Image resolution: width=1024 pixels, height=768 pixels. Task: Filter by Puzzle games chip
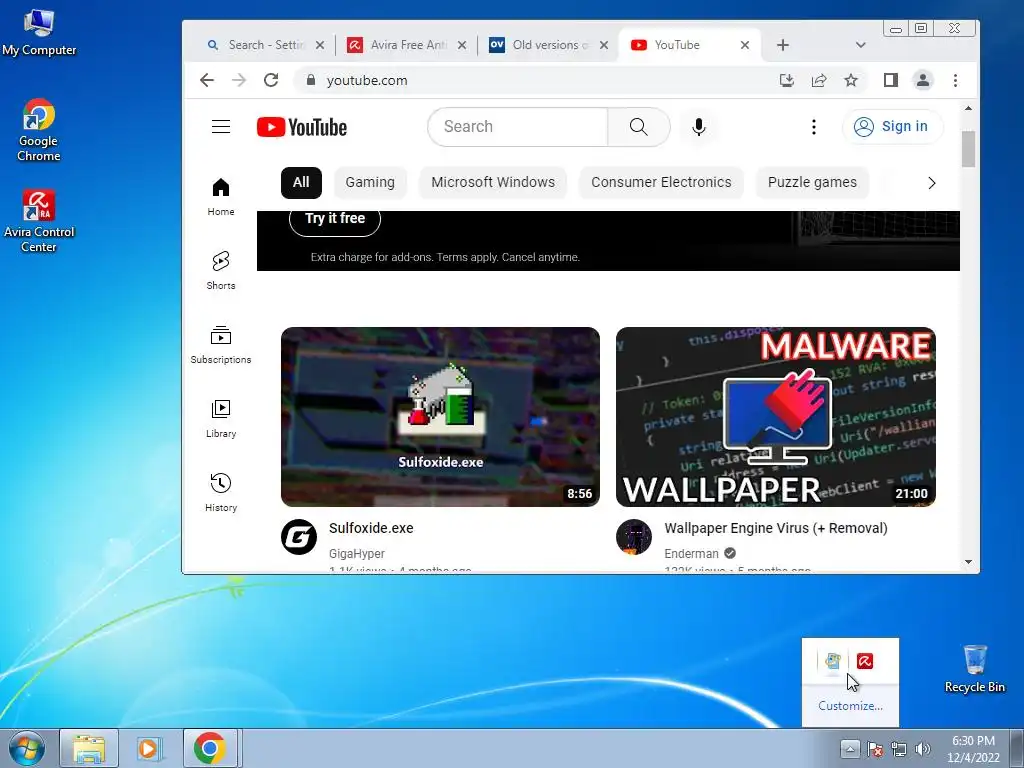click(x=812, y=182)
